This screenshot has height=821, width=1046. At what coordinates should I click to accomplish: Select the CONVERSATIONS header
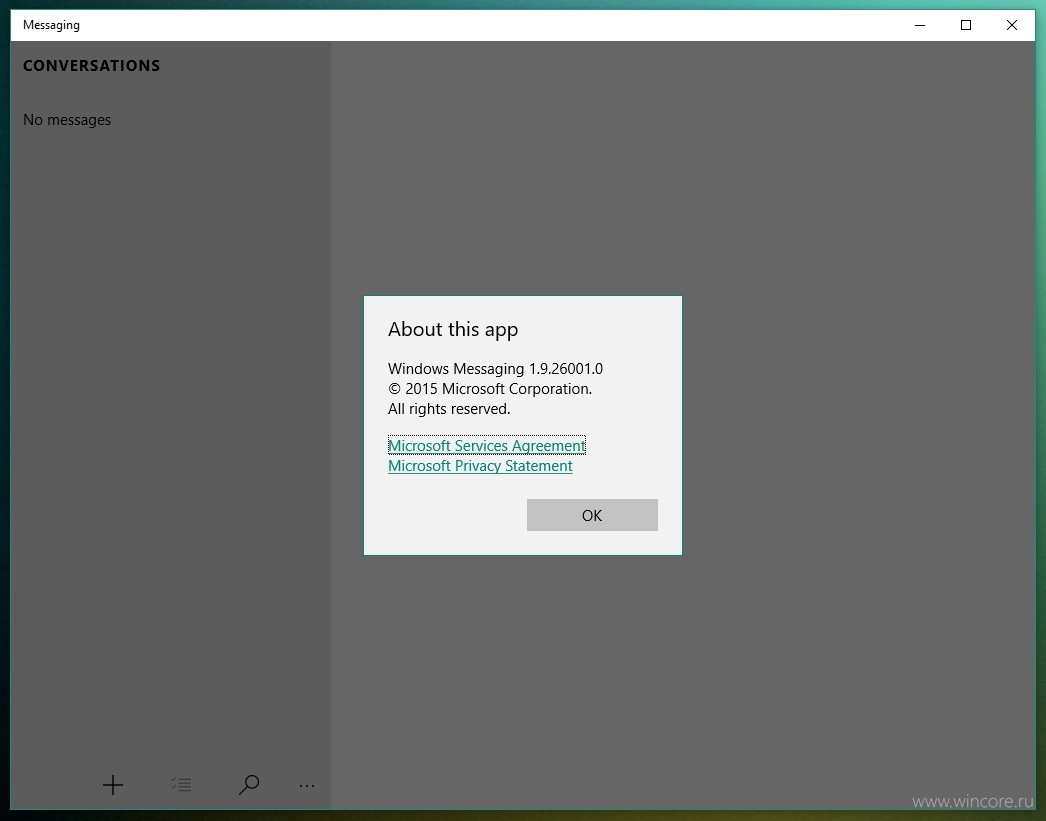91,65
